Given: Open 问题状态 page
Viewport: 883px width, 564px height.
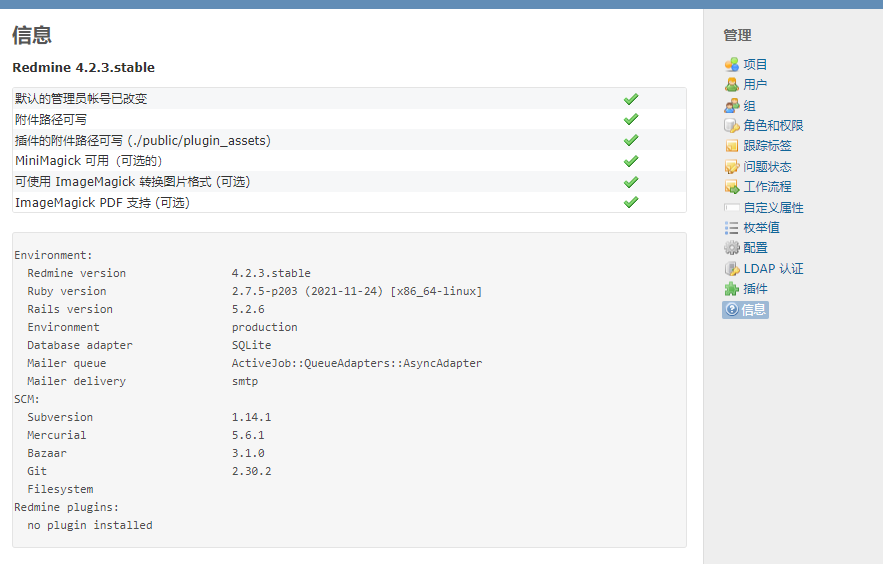Looking at the screenshot, I should 767,167.
